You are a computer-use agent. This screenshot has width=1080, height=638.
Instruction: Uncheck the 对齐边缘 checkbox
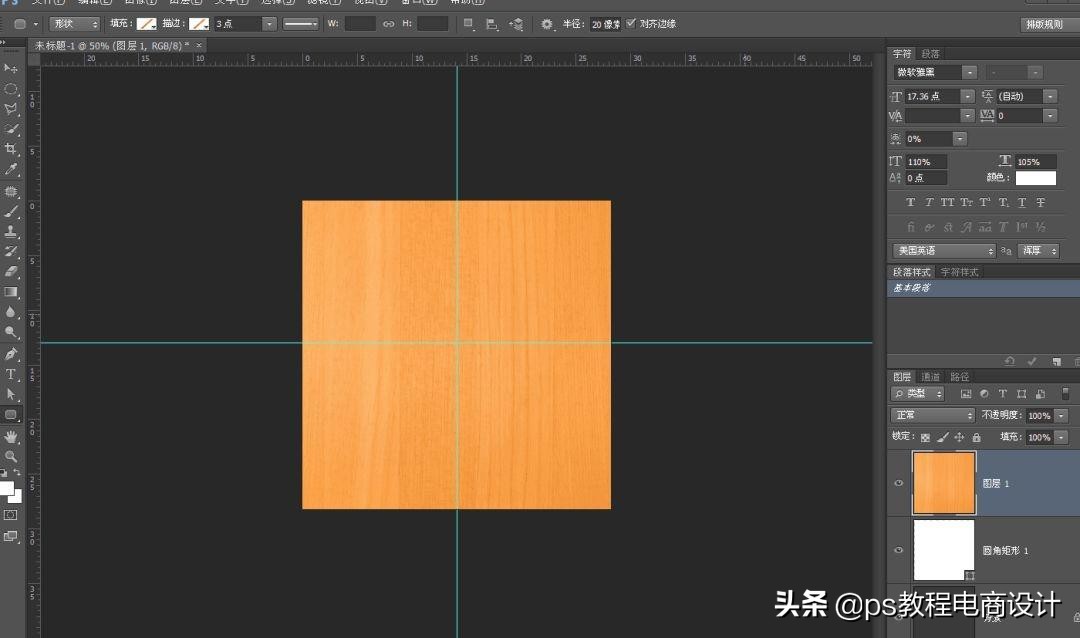pyautogui.click(x=633, y=23)
